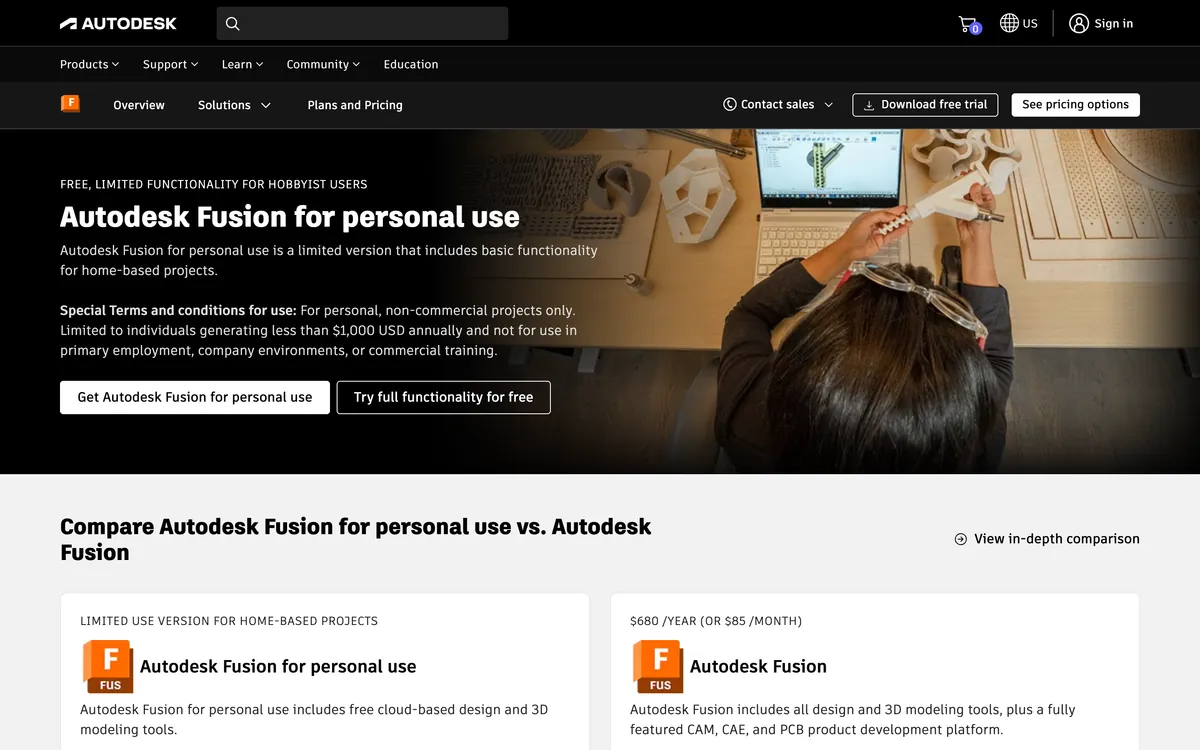Click the Compare Autodesk Fusion heading

click(x=355, y=539)
